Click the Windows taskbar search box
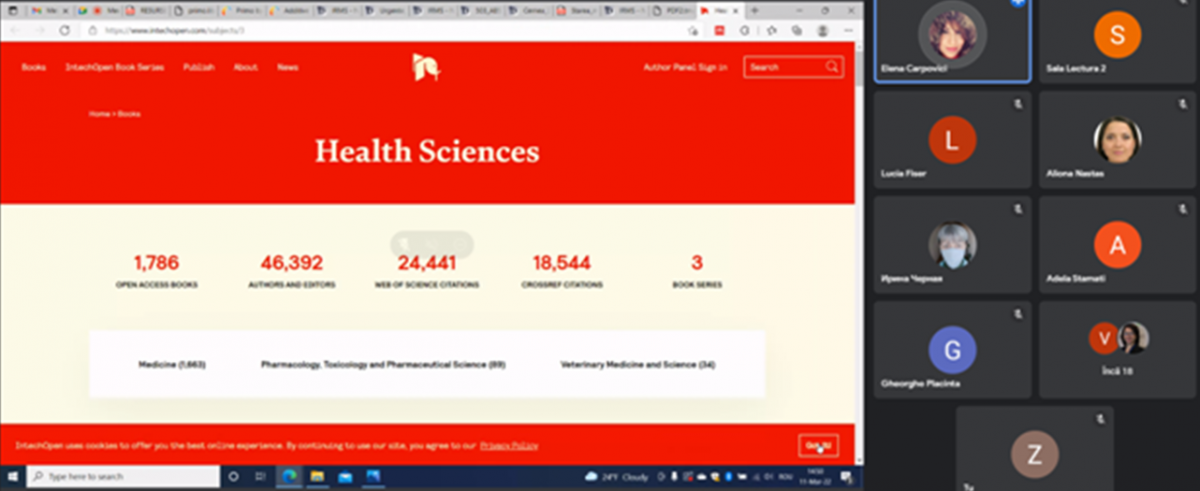Screen dimensions: 1200x491 click(x=125, y=476)
